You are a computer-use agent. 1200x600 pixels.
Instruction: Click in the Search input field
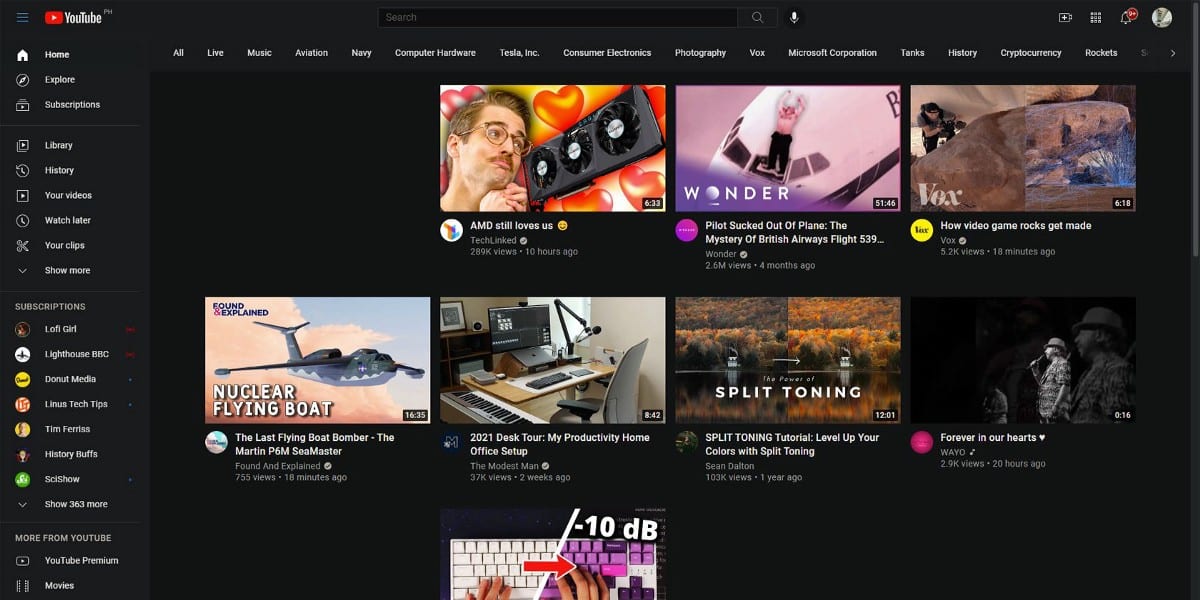click(x=558, y=17)
